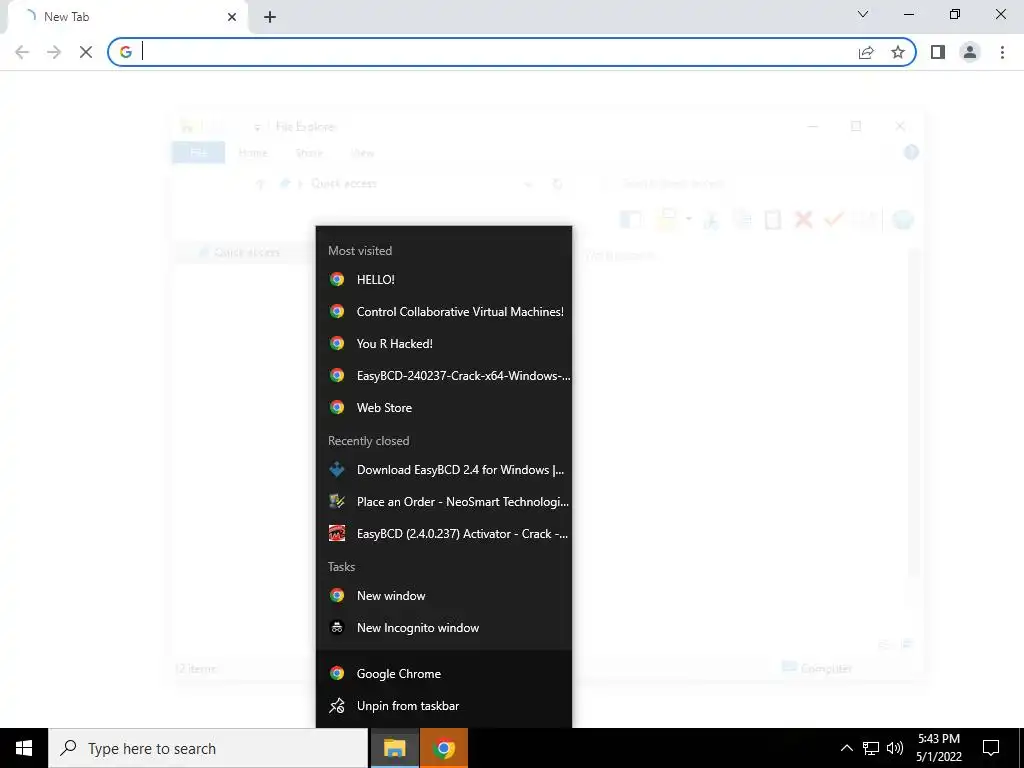1024x768 pixels.
Task: Click the Google icon in address bar
Action: [x=125, y=52]
